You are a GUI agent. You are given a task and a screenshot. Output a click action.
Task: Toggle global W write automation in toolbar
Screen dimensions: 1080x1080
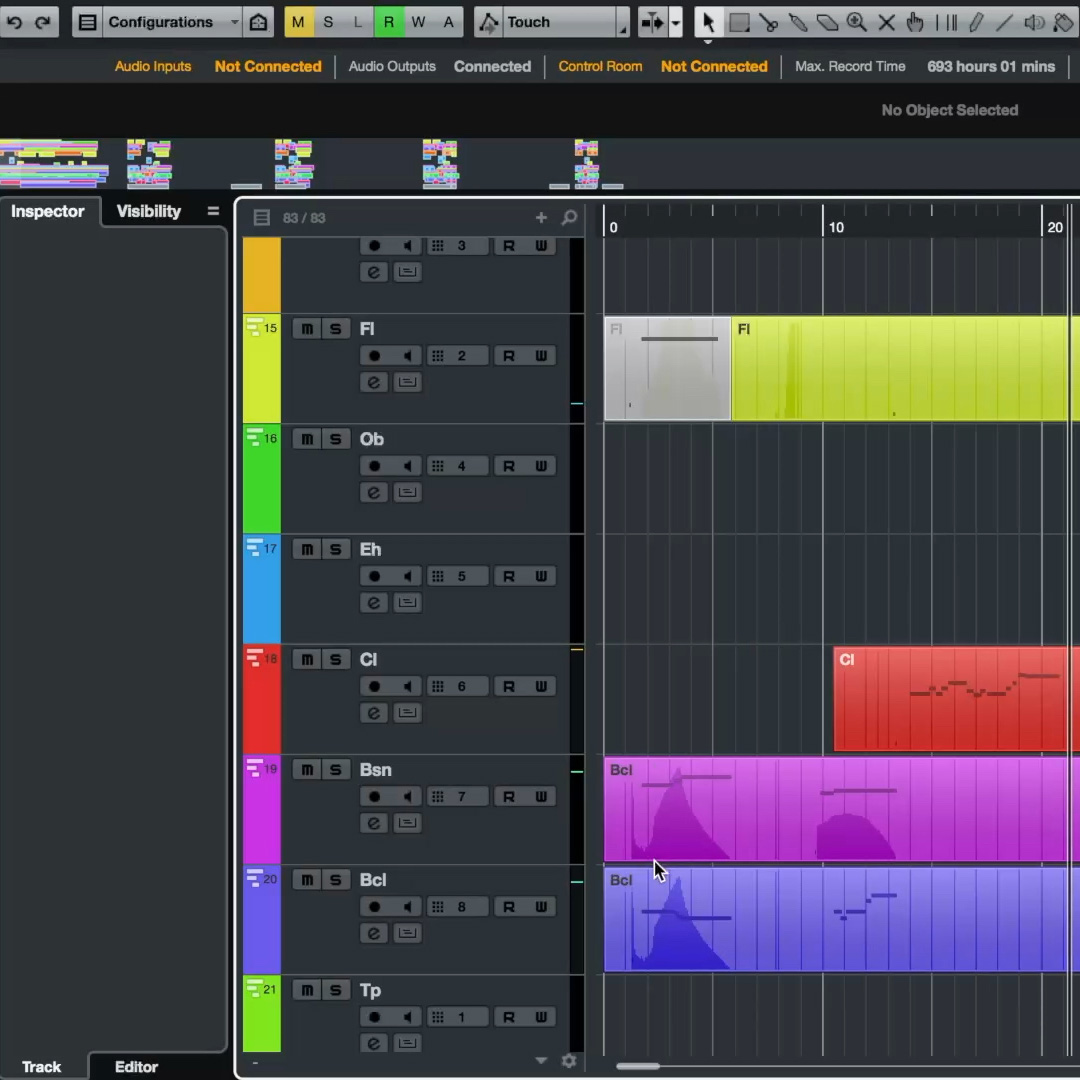point(418,22)
